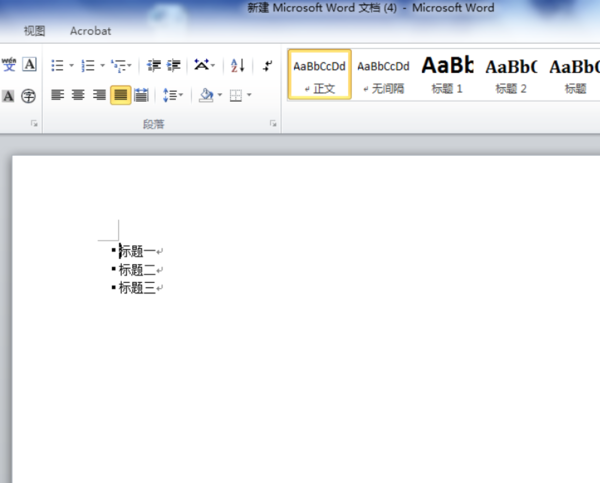Align text right
The image size is (600, 483).
pyautogui.click(x=99, y=95)
